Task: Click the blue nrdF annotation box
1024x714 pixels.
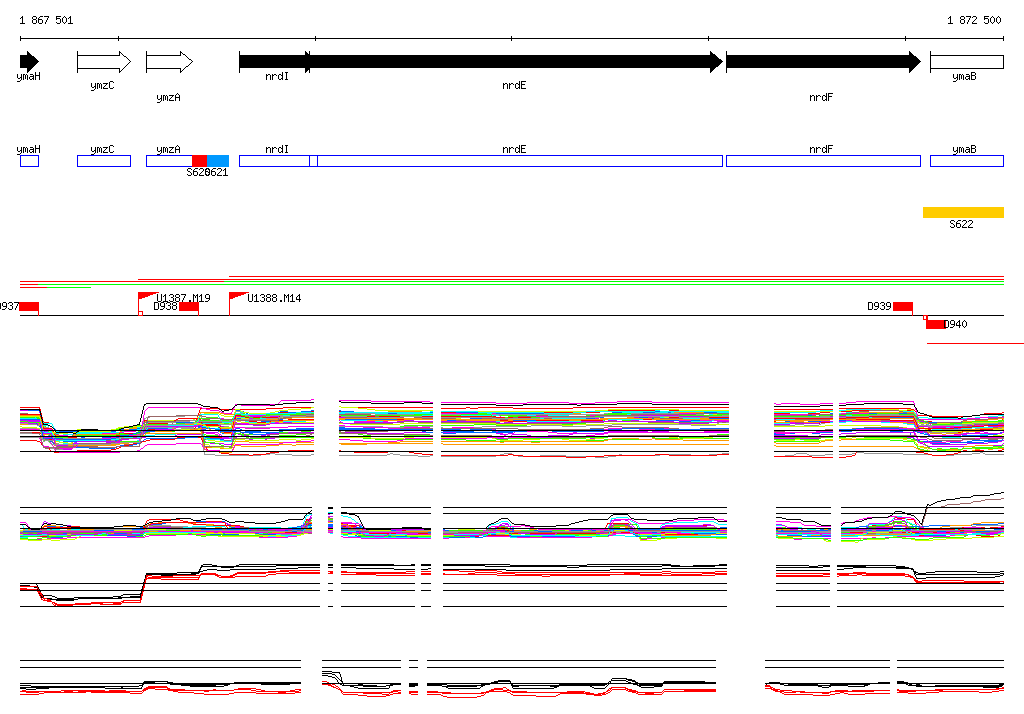Action: [x=824, y=161]
